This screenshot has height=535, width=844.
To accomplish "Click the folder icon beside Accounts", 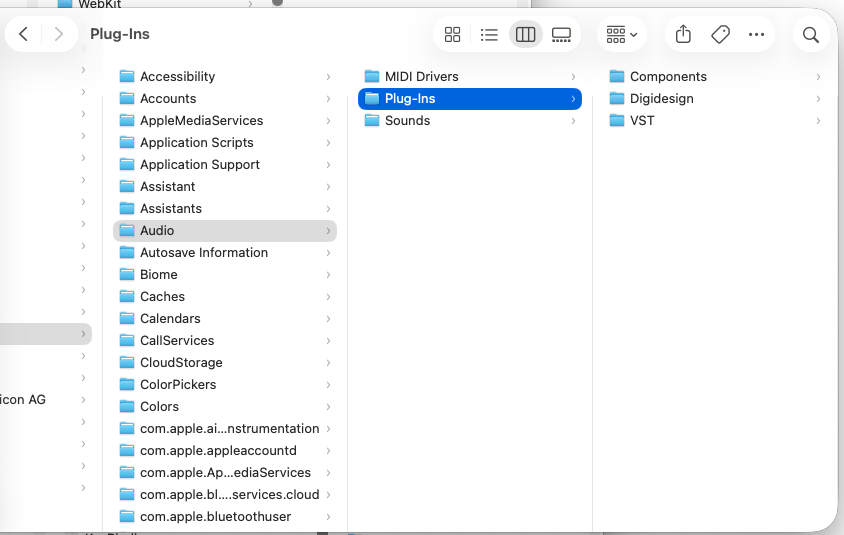I will (127, 98).
